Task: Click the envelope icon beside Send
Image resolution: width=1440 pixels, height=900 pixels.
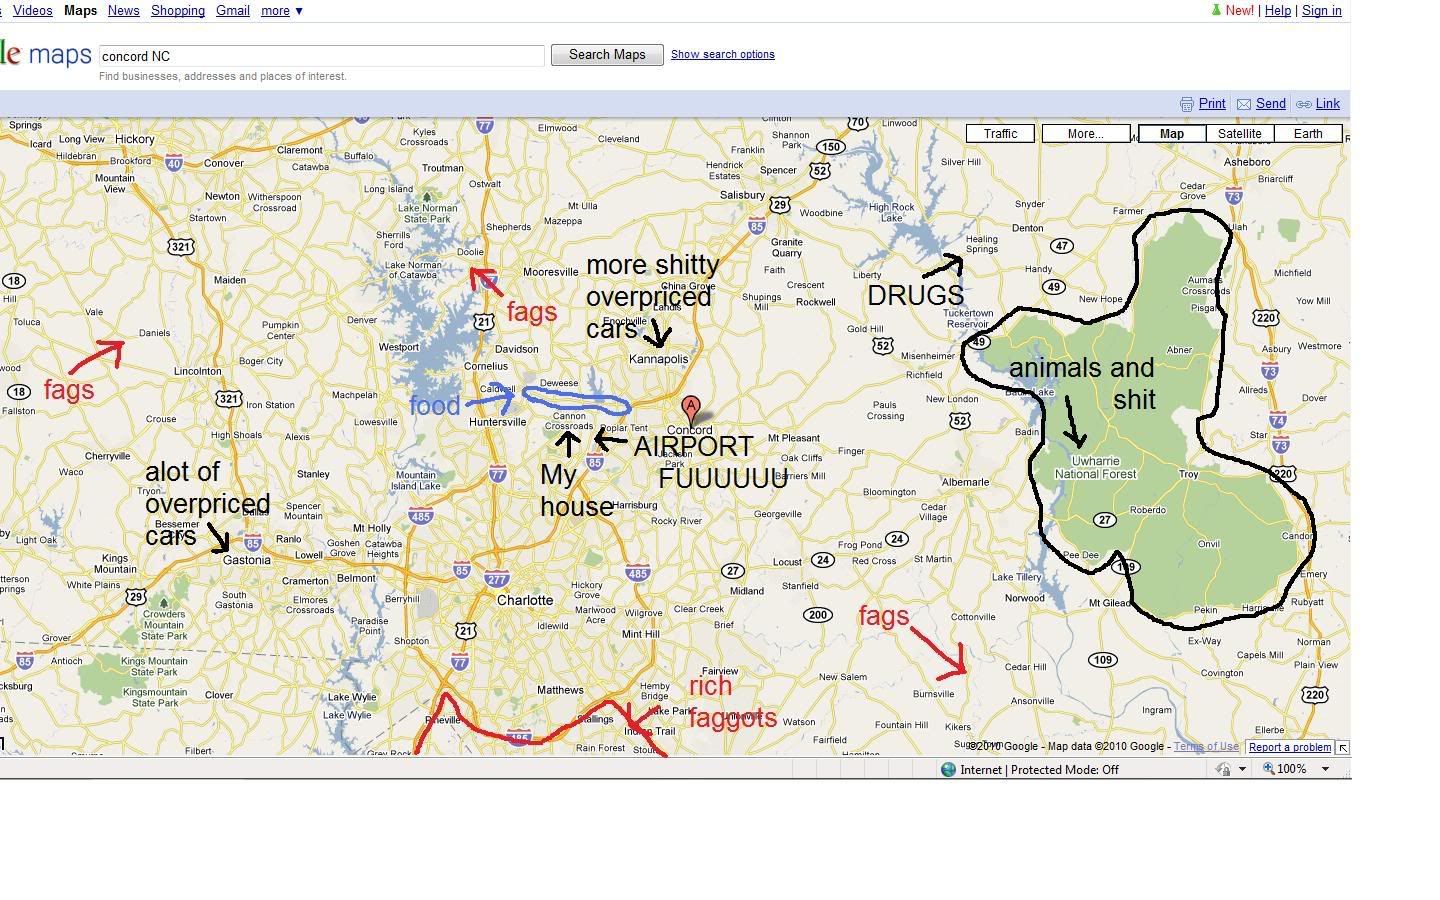Action: coord(1244,104)
